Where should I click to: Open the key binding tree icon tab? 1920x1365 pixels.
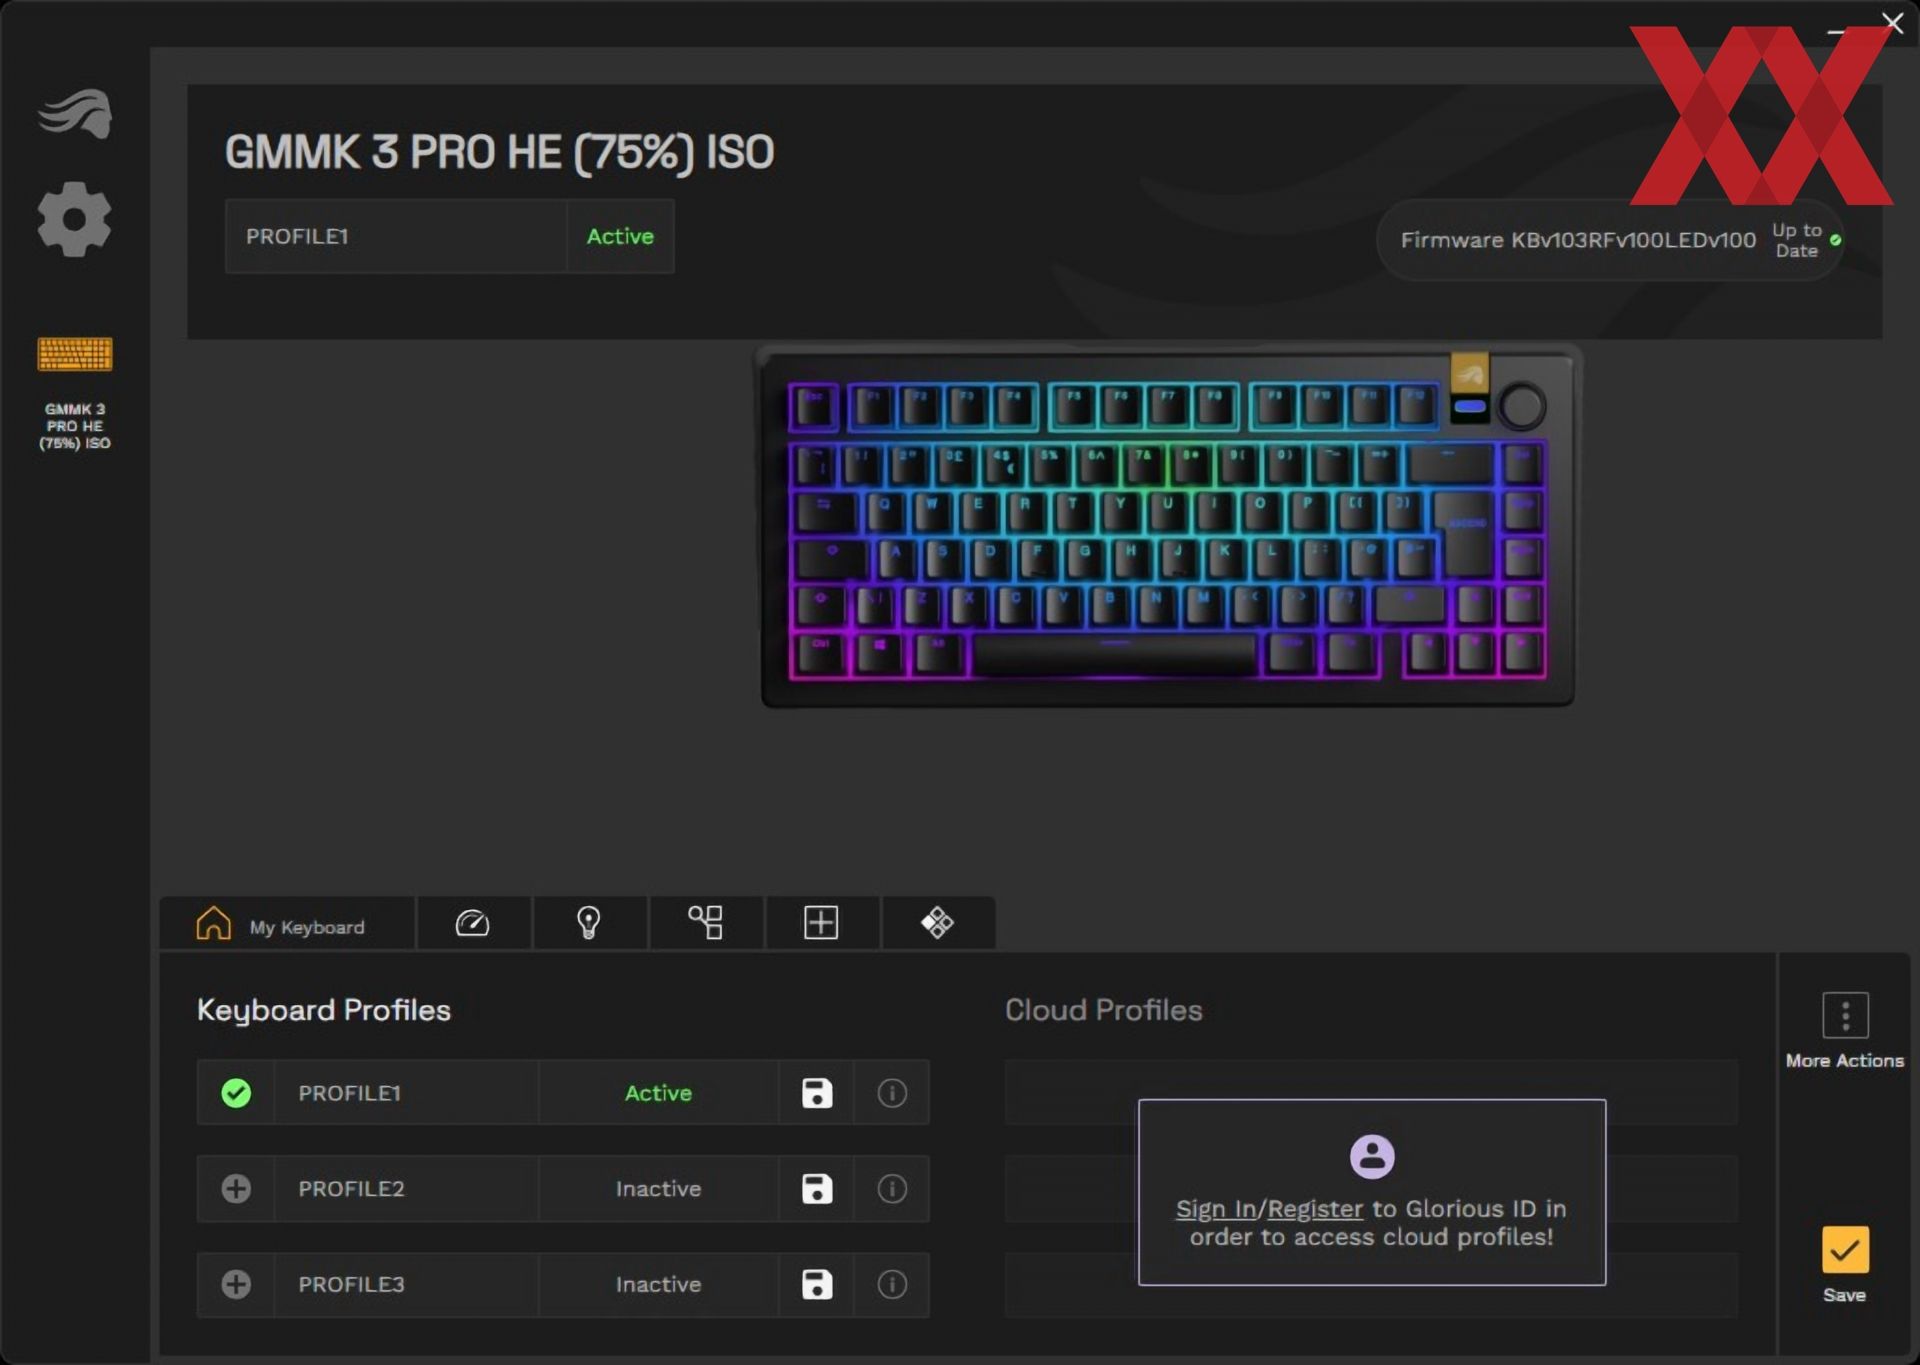pos(705,922)
